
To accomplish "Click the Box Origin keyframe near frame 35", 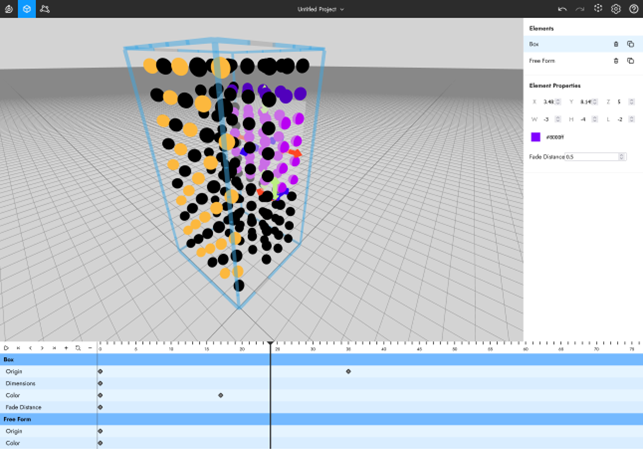I will [348, 372].
